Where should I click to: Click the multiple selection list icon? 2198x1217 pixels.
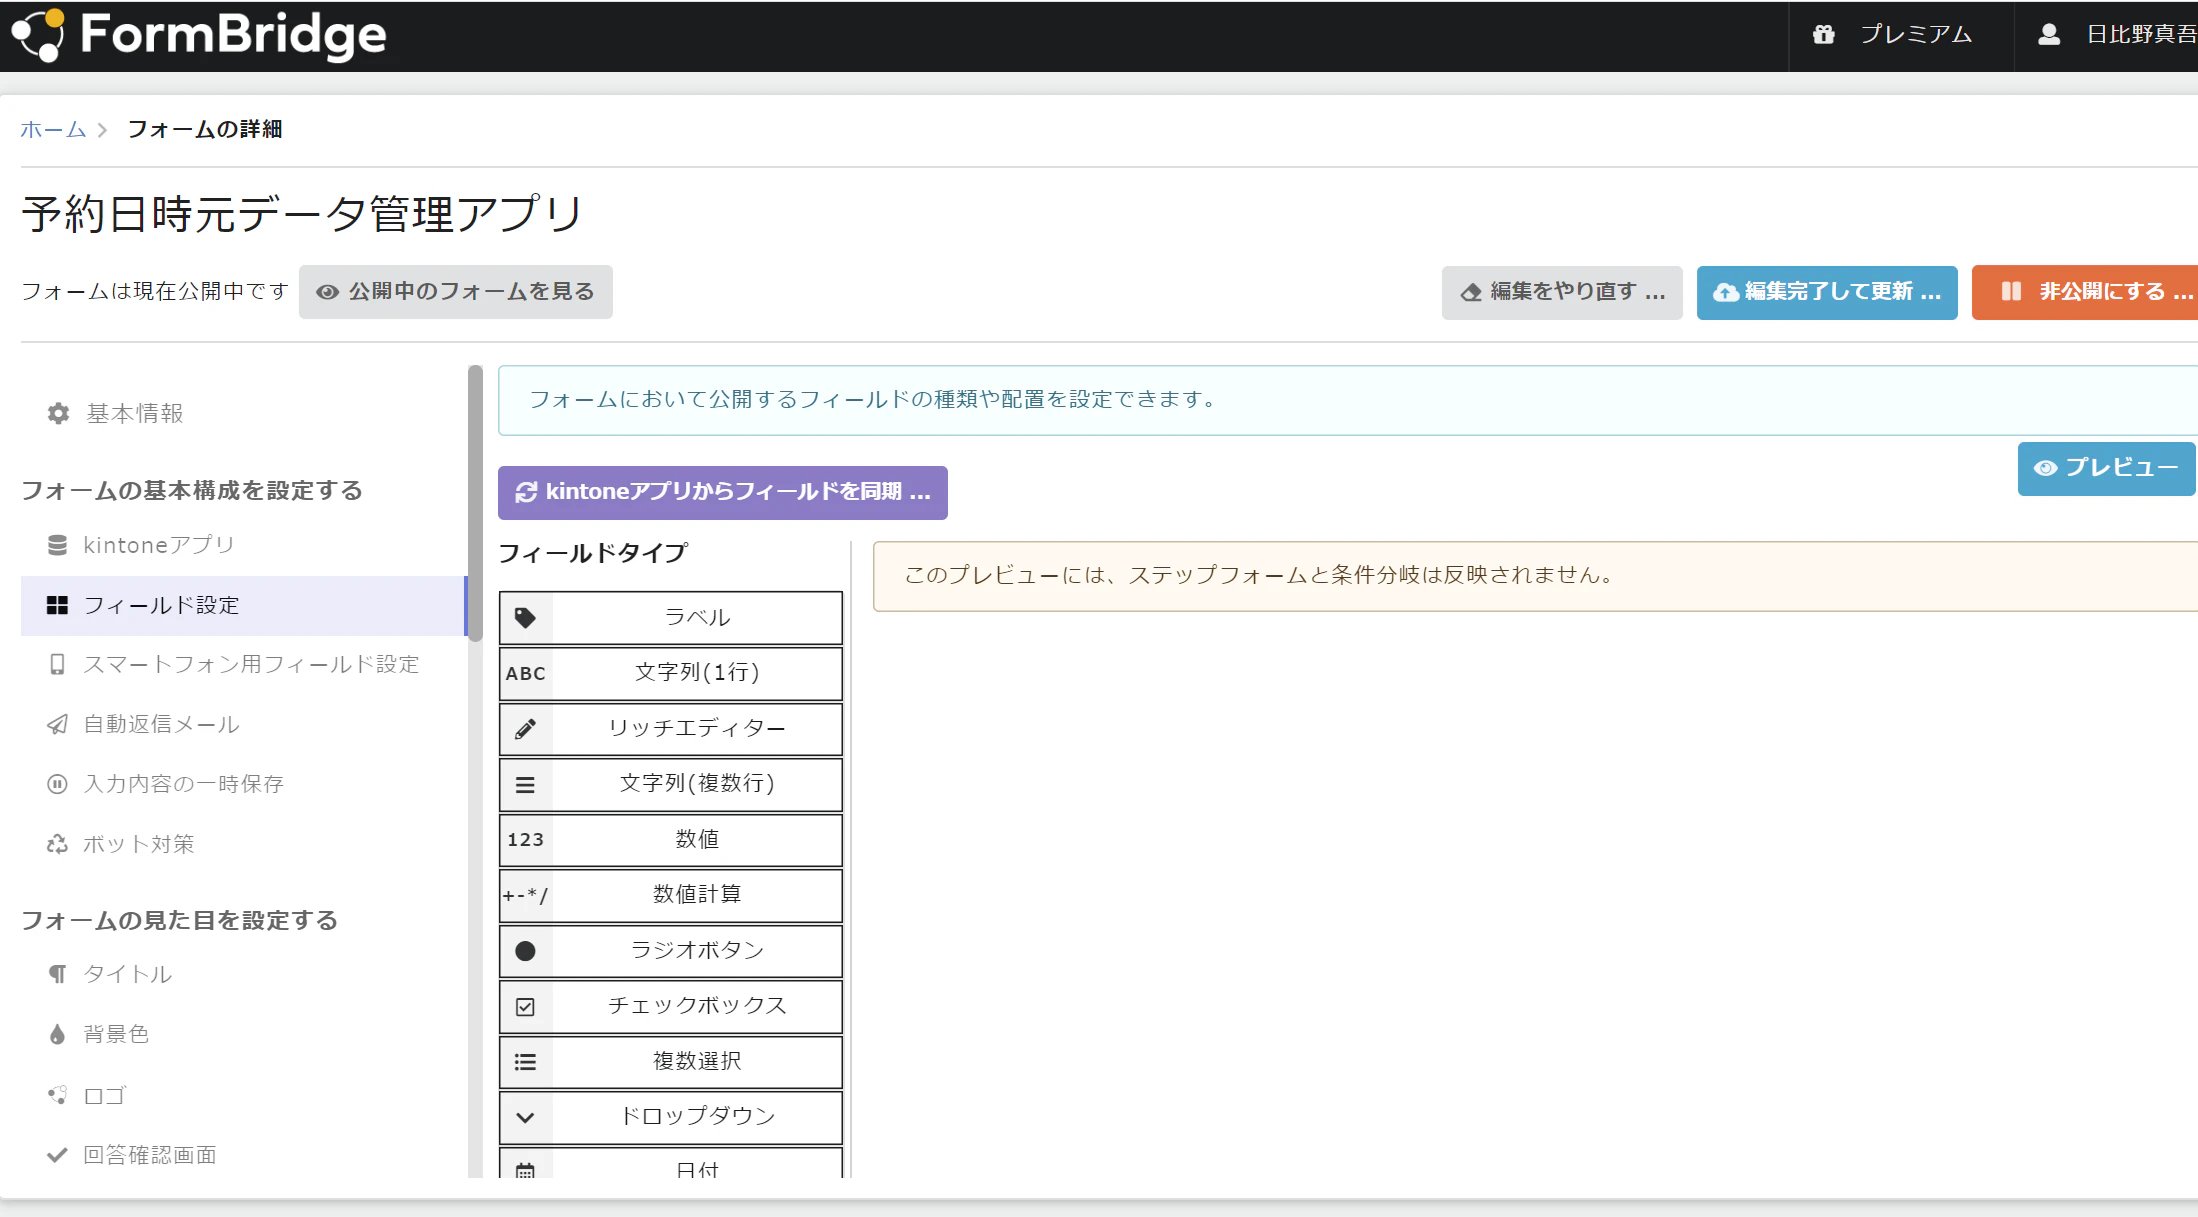click(x=525, y=1062)
